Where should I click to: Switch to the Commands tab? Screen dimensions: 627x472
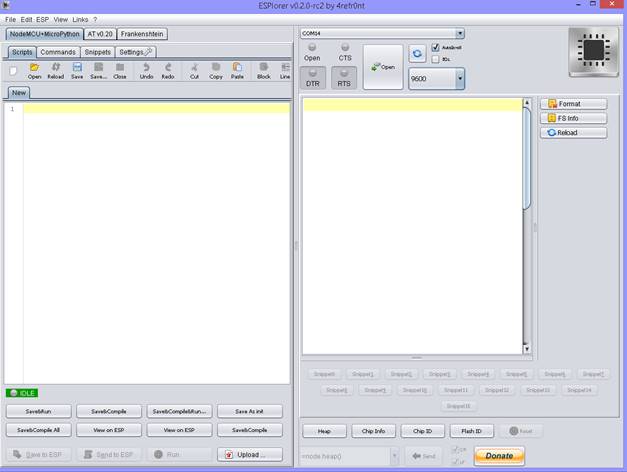point(58,52)
